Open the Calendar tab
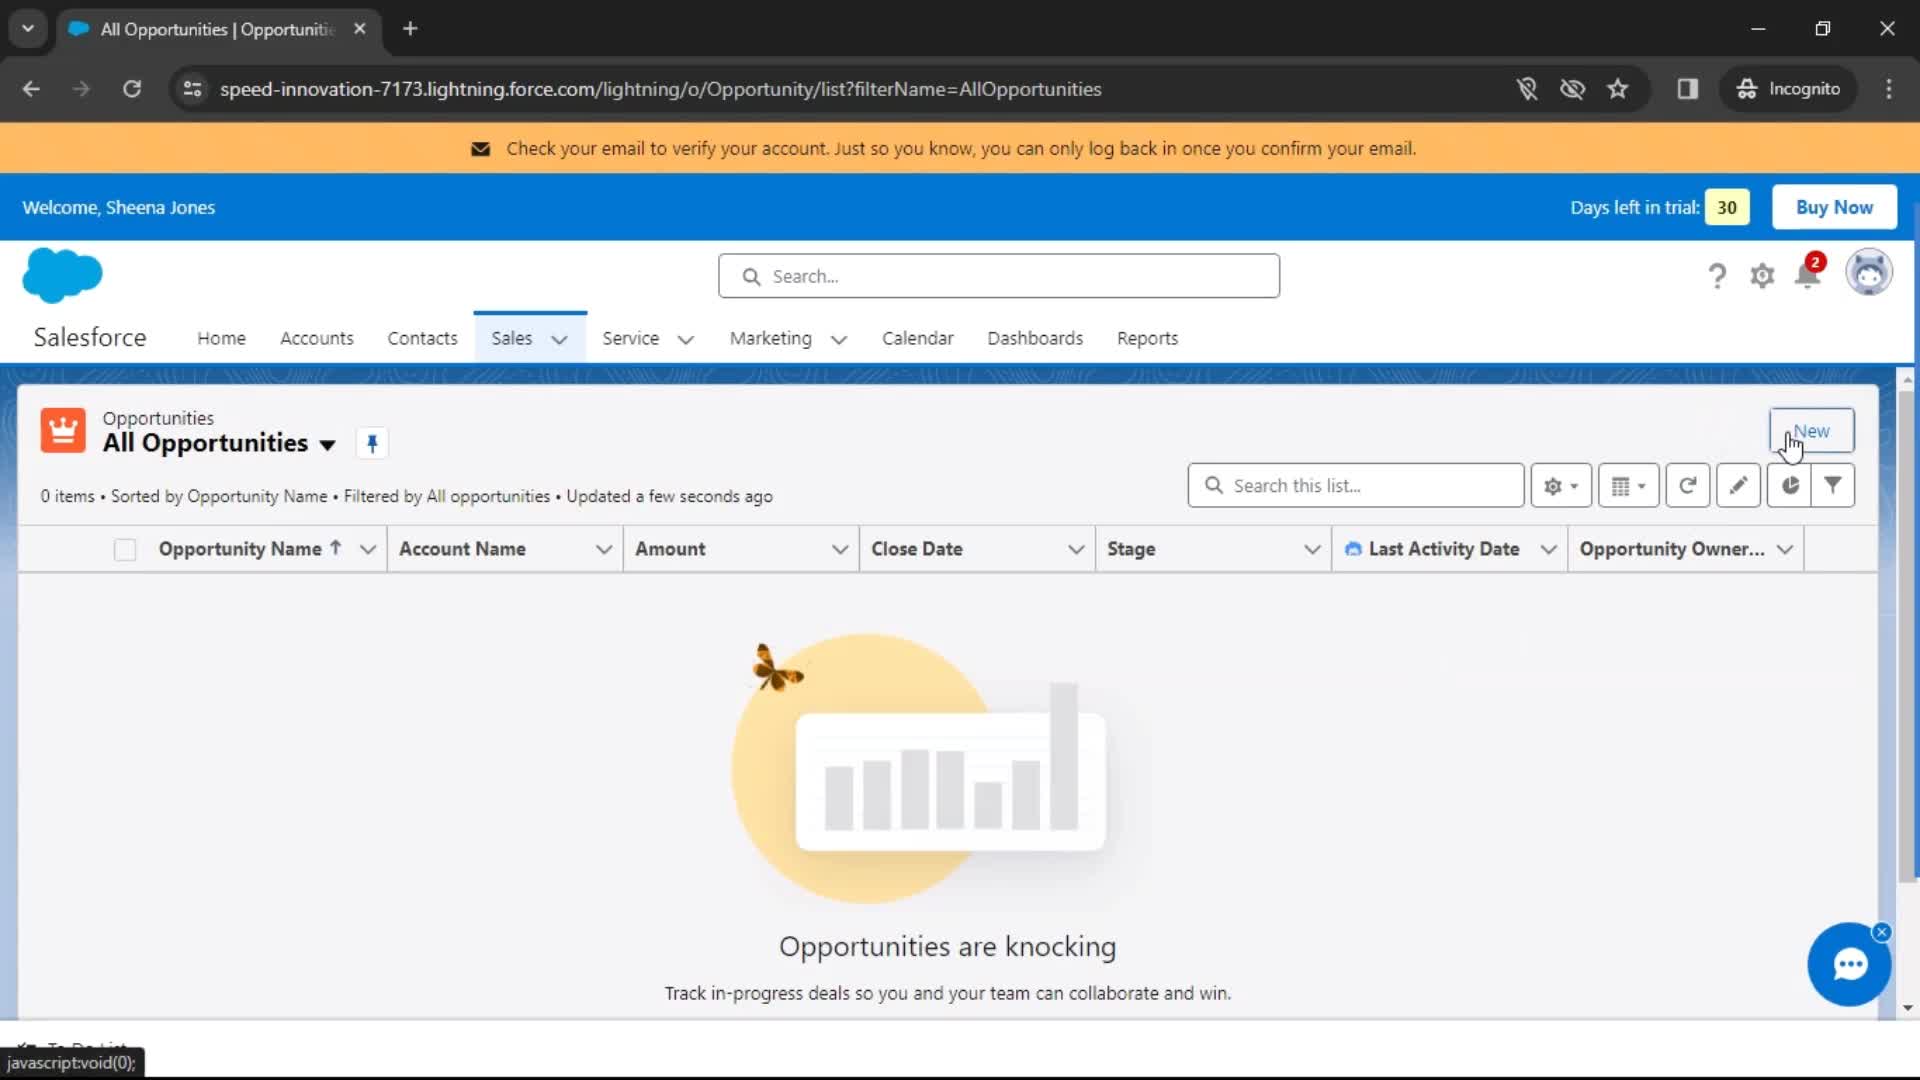This screenshot has height=1080, width=1920. pos(917,338)
